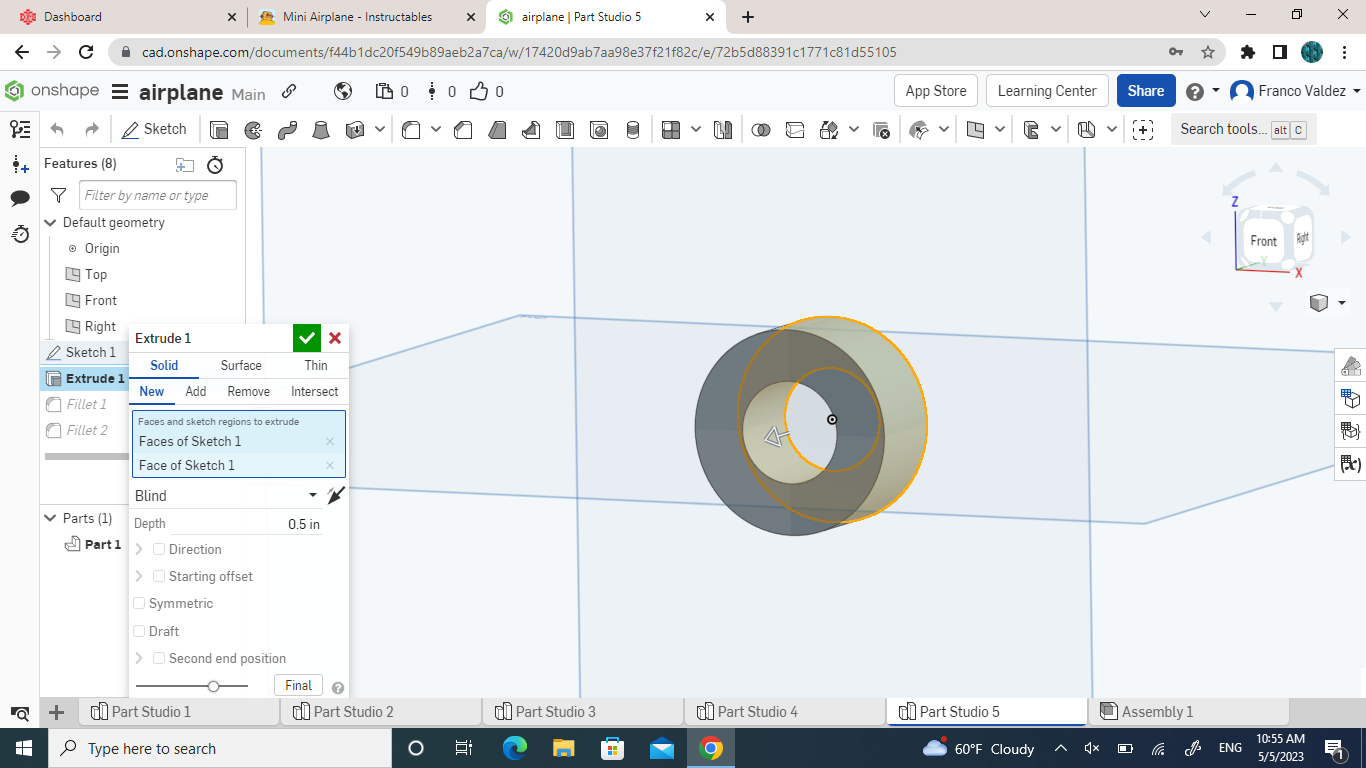Select the Extrude tool
This screenshot has width=1366, height=768.
click(220, 129)
